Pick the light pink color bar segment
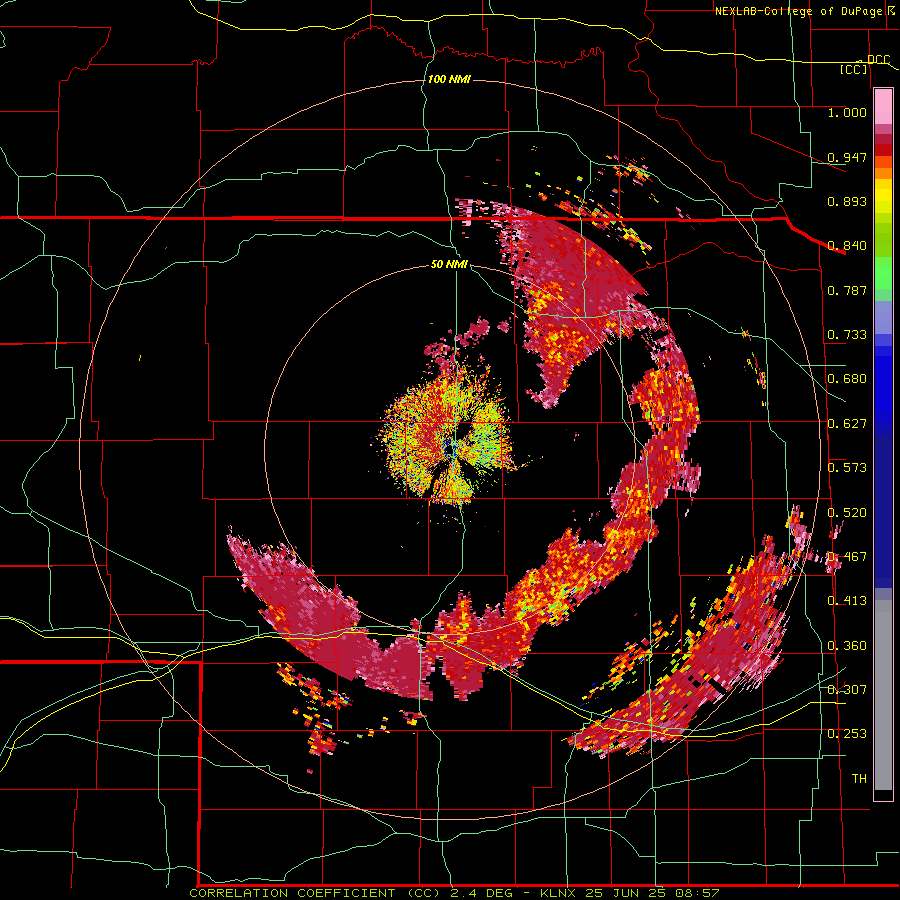The height and width of the screenshot is (900, 900). click(883, 107)
